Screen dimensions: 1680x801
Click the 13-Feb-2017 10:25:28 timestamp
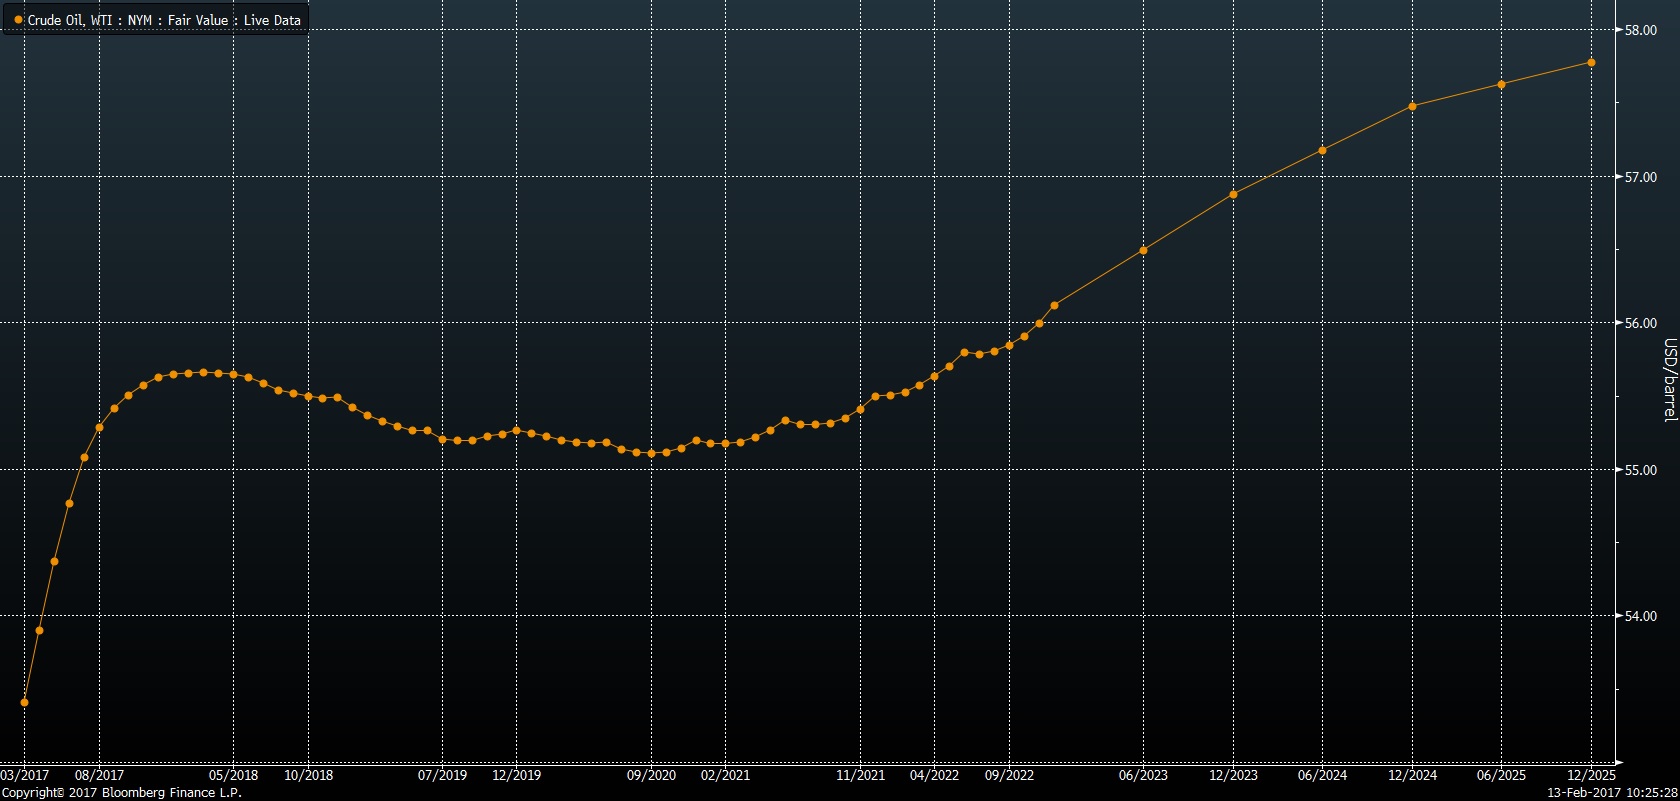click(x=1612, y=793)
